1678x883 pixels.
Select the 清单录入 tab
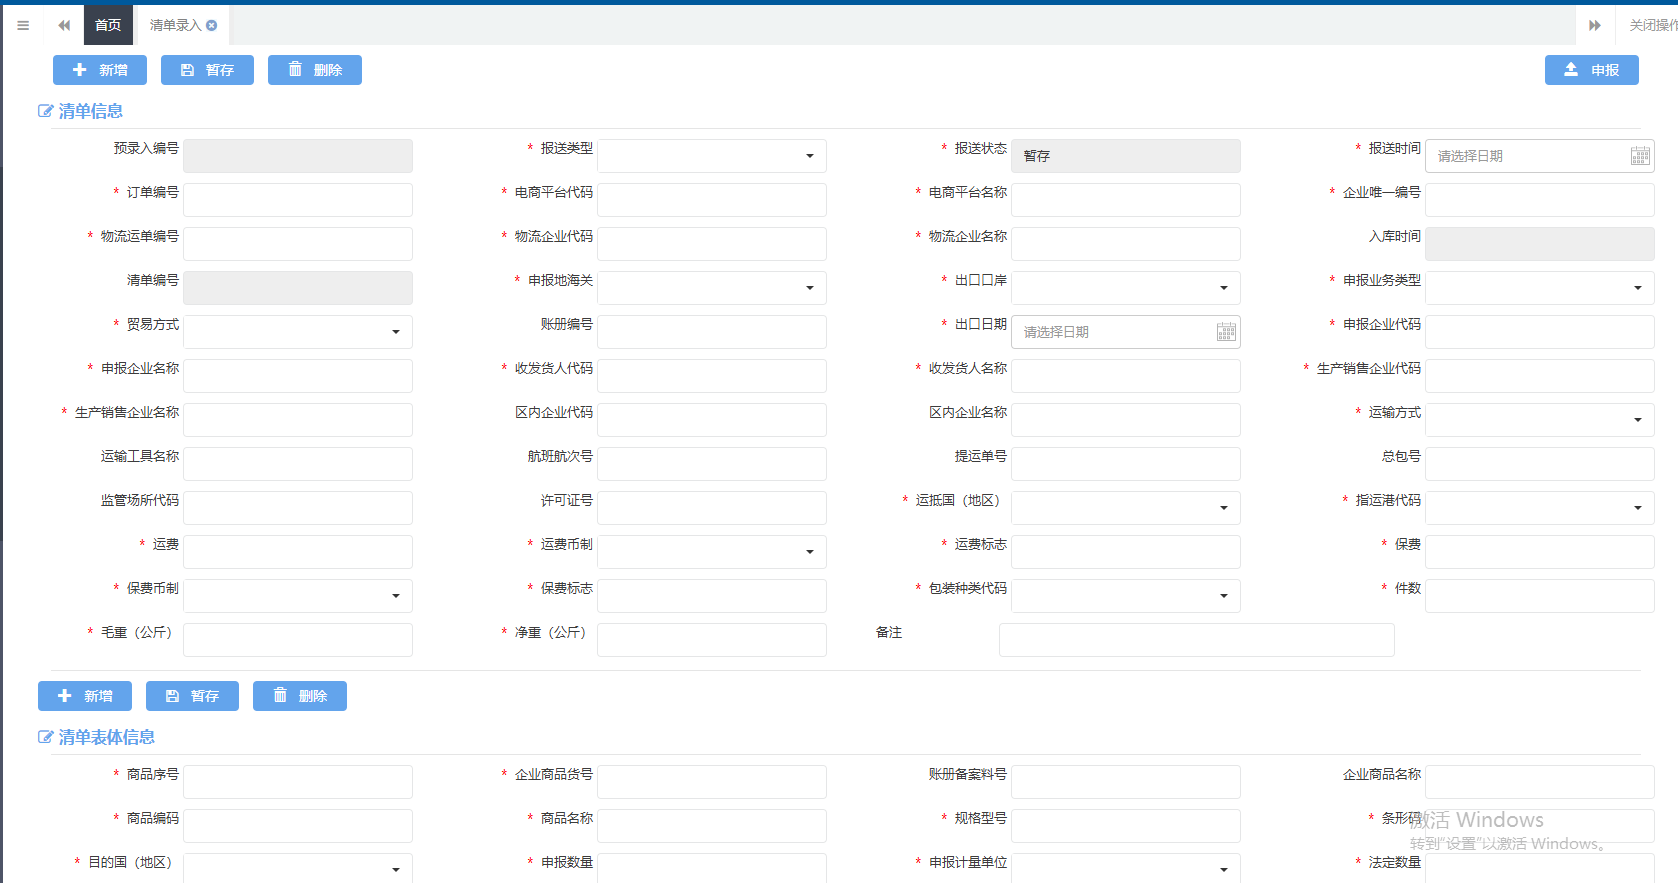(x=175, y=25)
